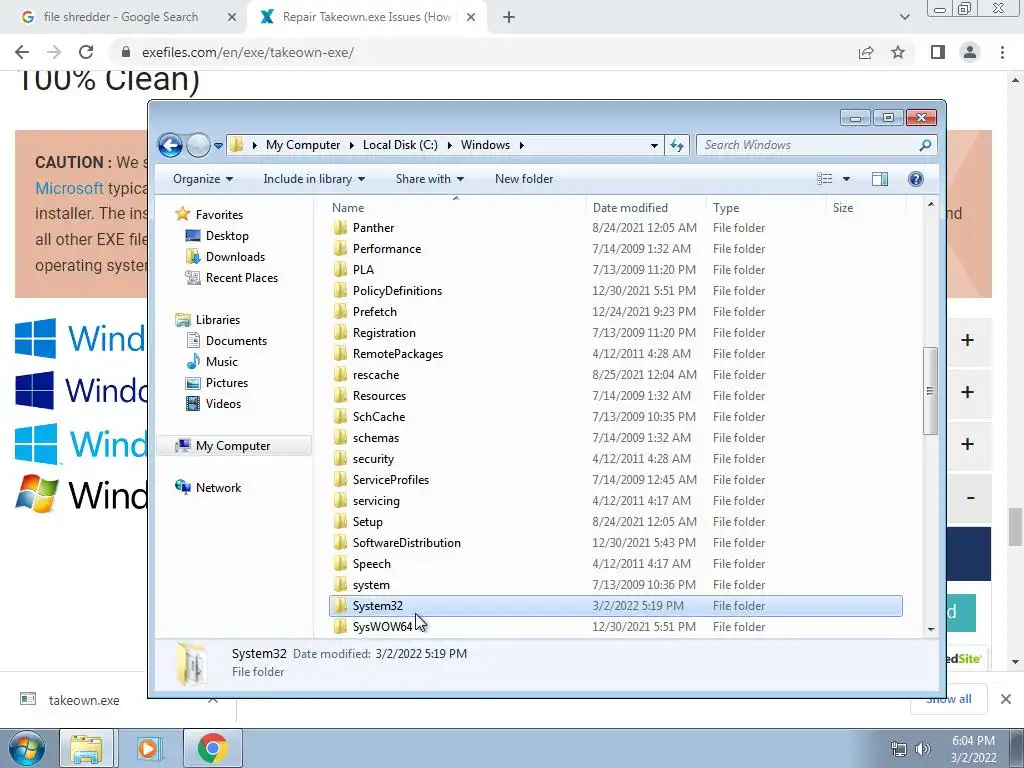Select My Computer in navigation pane
This screenshot has height=768, width=1024.
233,446
